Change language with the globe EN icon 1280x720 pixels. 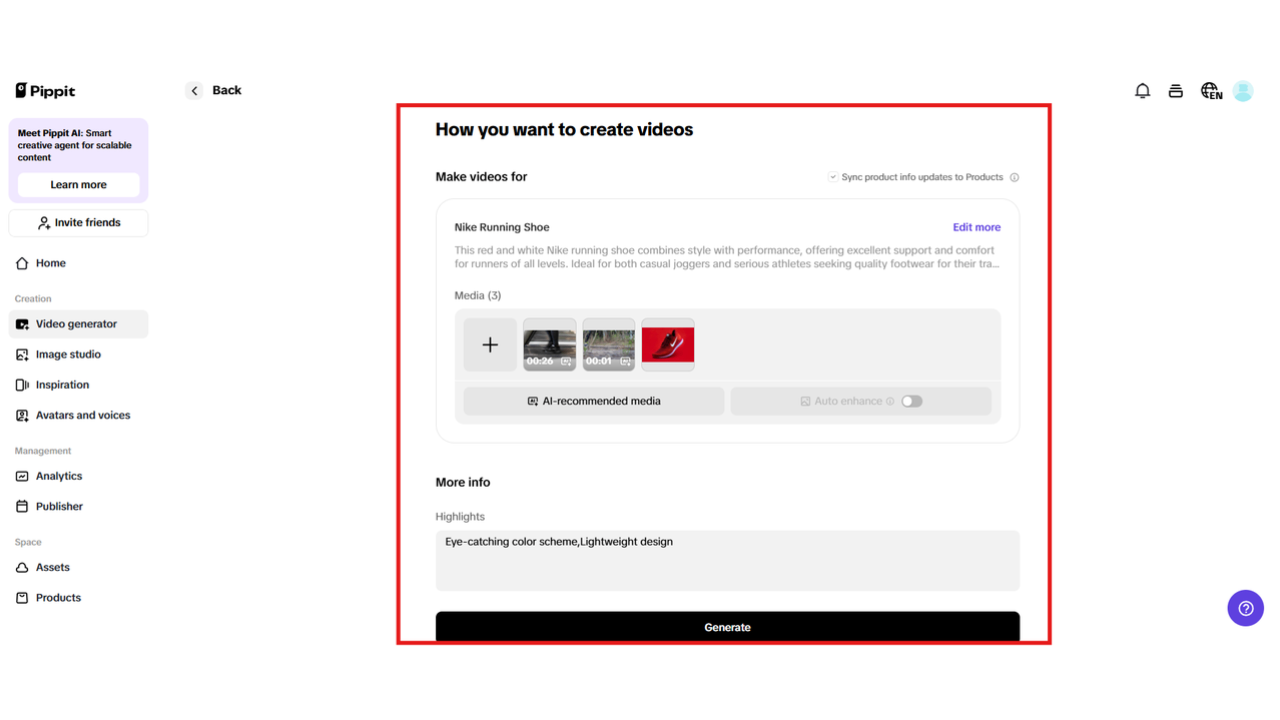(x=1211, y=91)
